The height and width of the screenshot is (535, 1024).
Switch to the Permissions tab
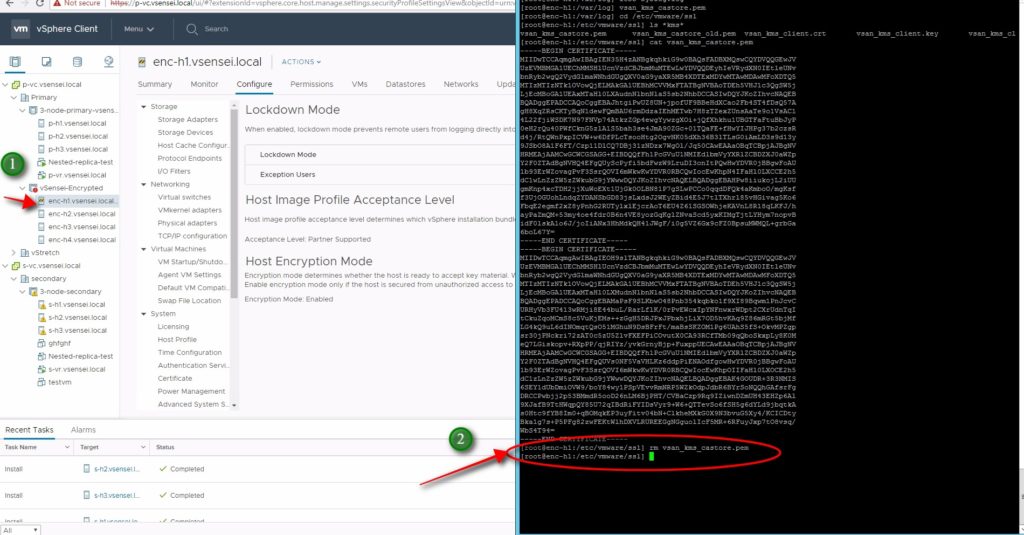pos(311,85)
